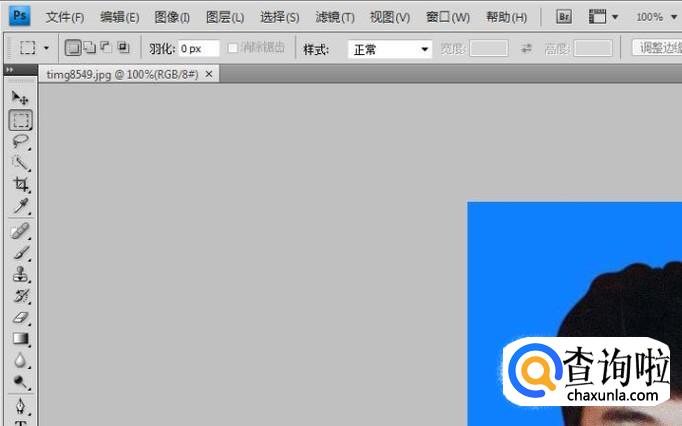Open the tool preset picker arrow
Screen dimensions: 682x426
click(x=46, y=48)
